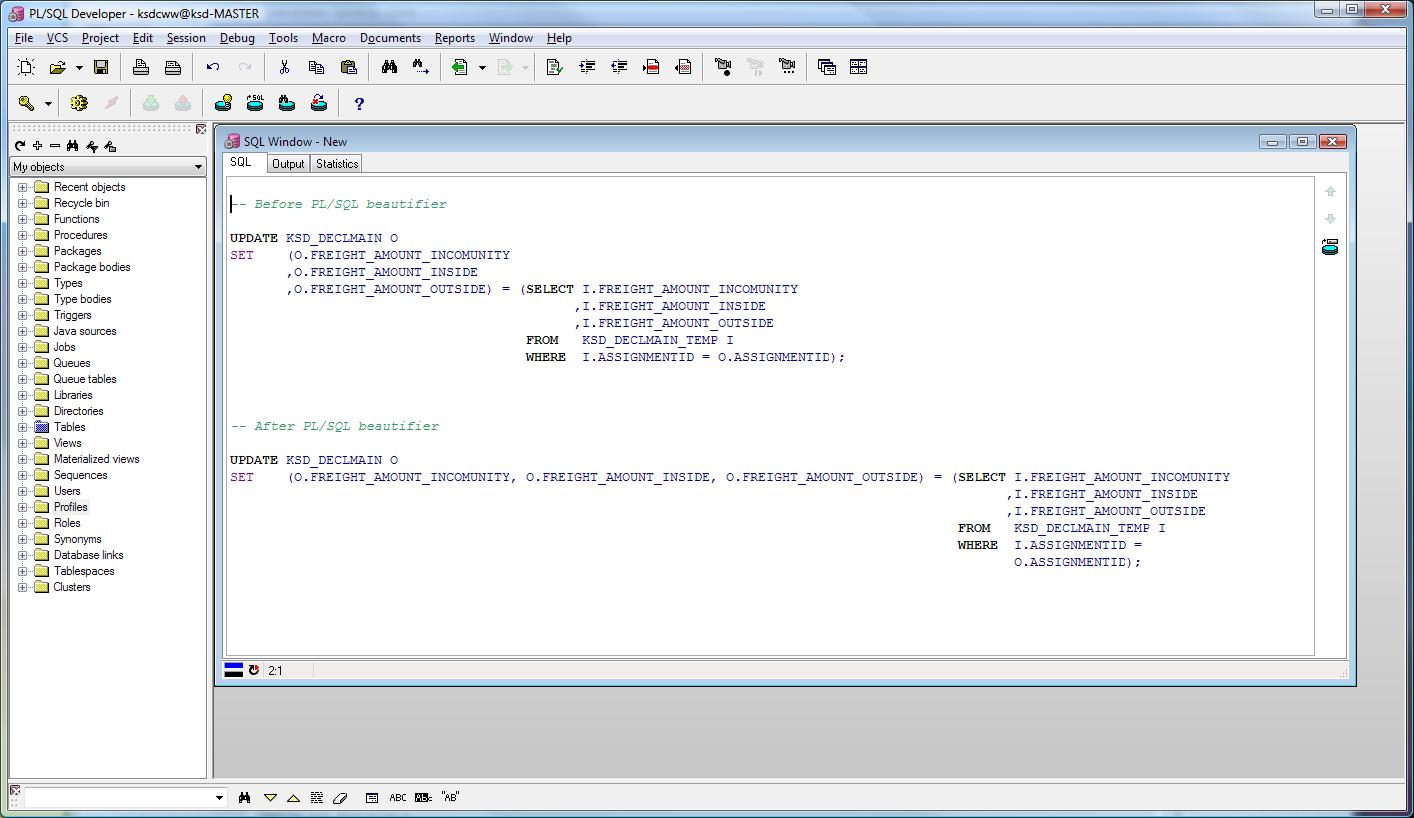Toggle the highlighted Abc whole-word option
Image resolution: width=1414 pixels, height=818 pixels.
point(423,797)
